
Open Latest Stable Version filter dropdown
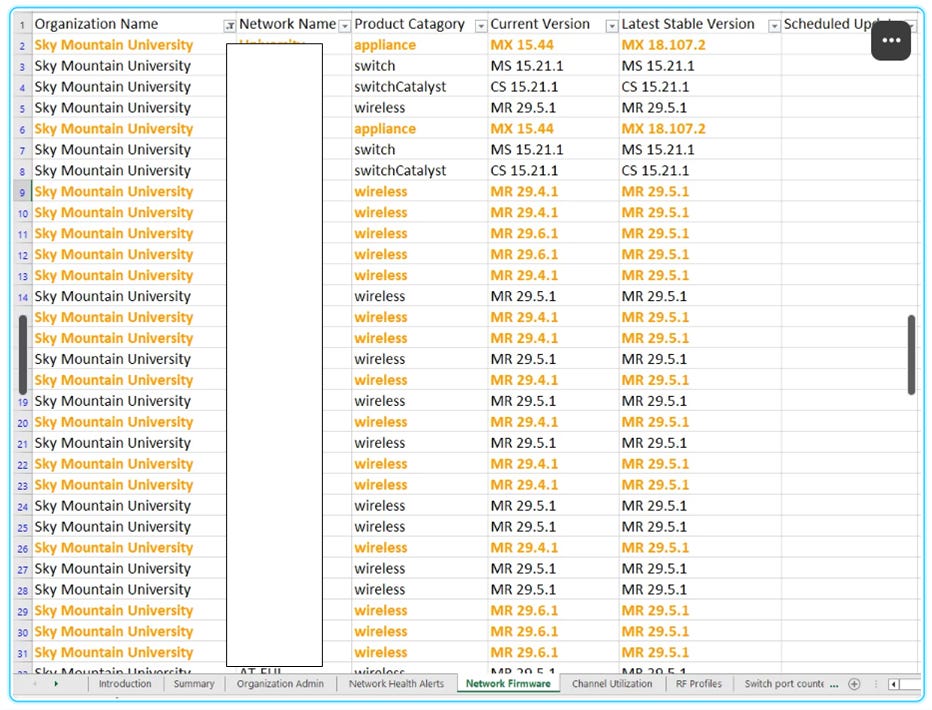[774, 26]
